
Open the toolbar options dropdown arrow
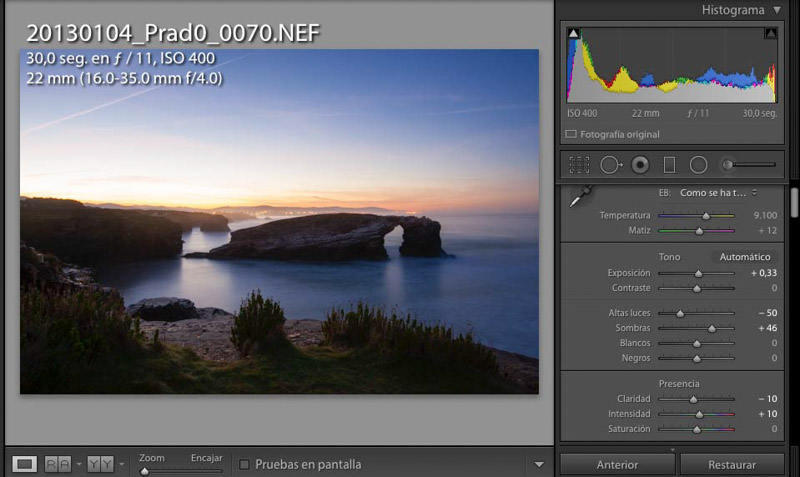pyautogui.click(x=539, y=464)
